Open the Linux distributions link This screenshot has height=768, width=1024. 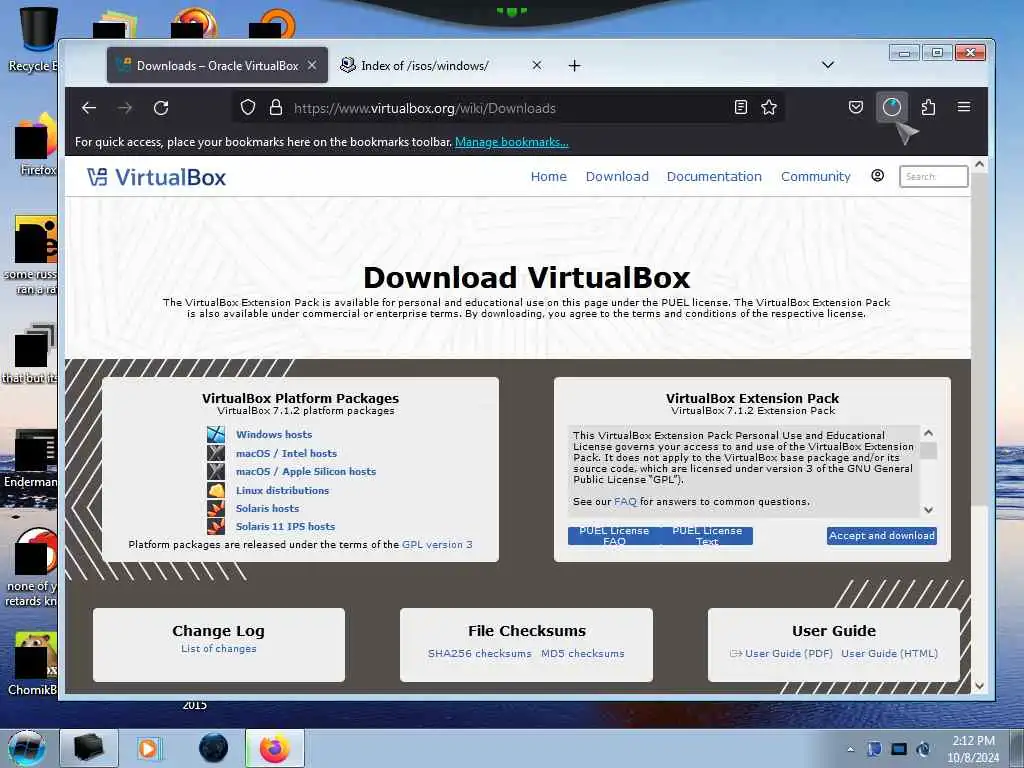(x=282, y=490)
